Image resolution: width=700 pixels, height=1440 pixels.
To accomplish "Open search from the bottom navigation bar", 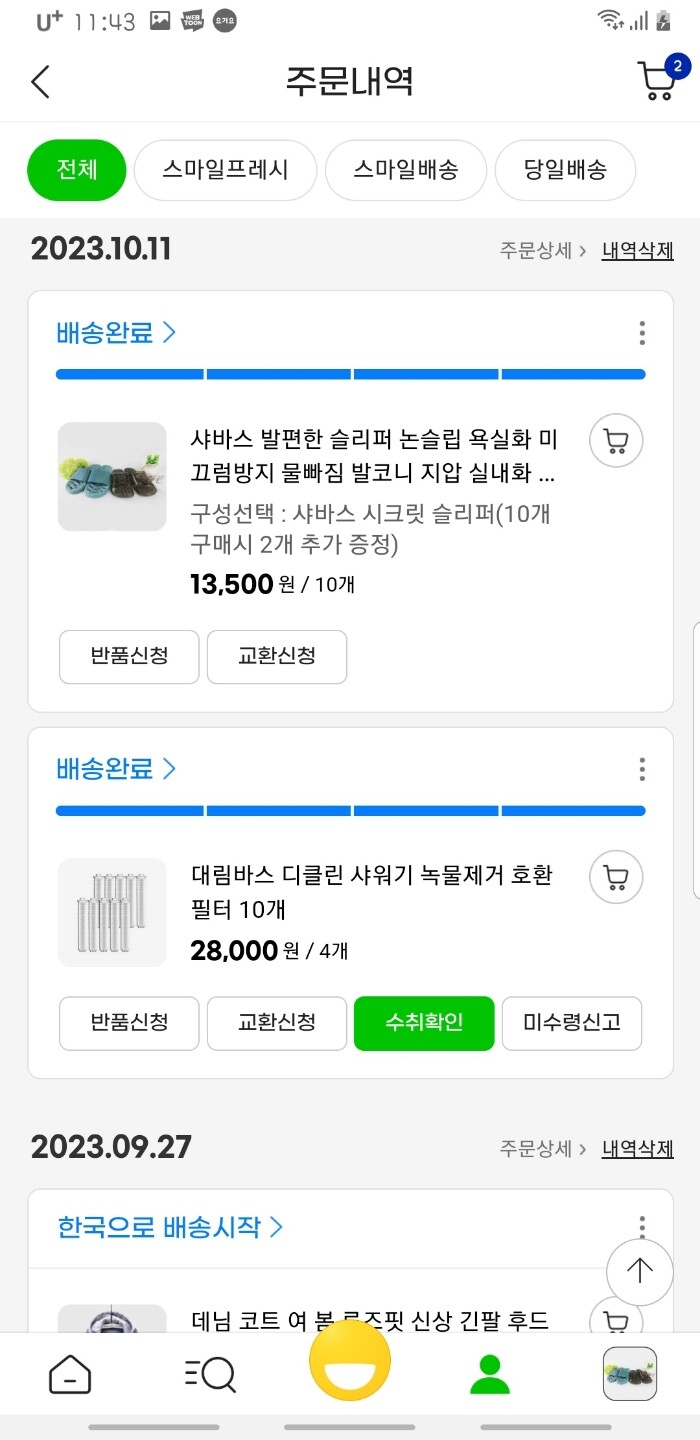I will 209,1373.
